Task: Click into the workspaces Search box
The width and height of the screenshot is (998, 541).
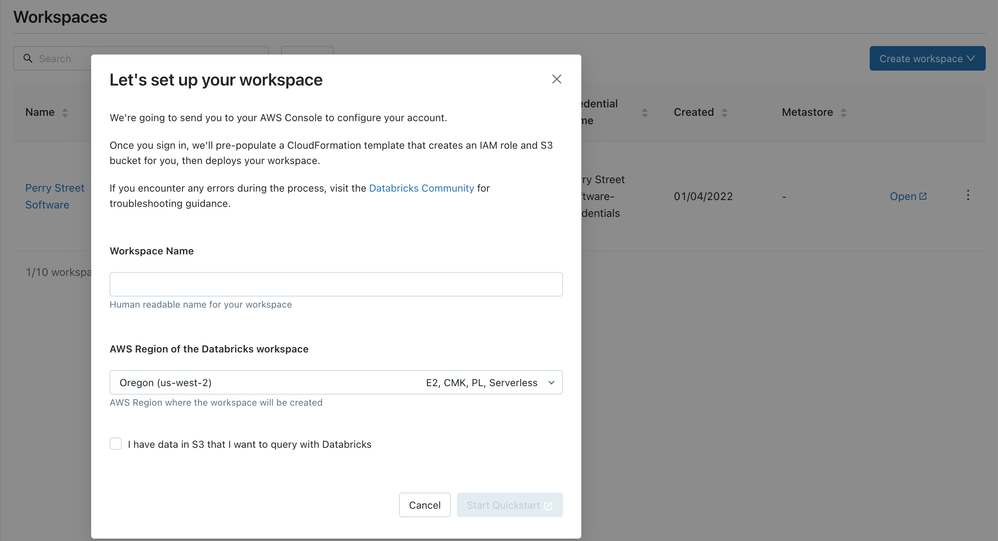Action: coord(150,59)
